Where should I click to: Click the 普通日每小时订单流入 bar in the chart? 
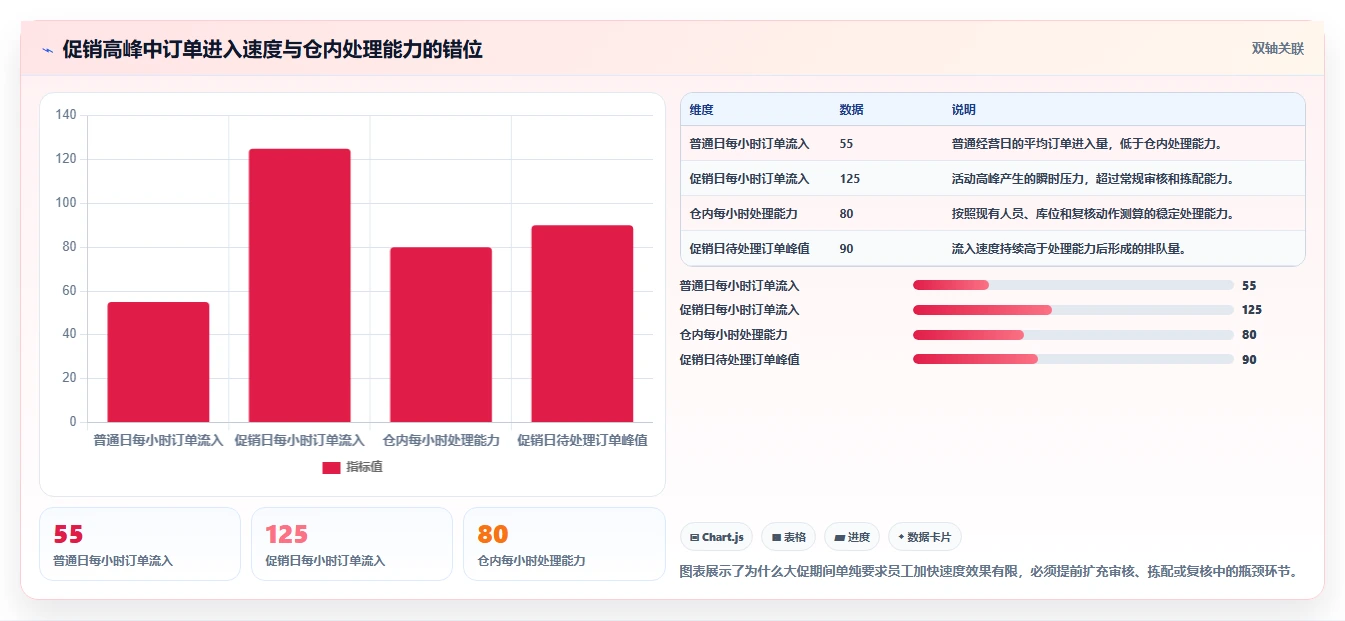(158, 362)
